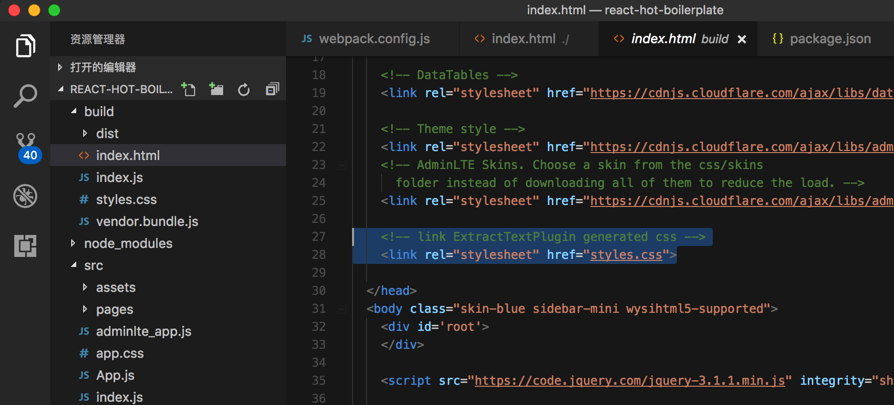Open the Extensions view icon
Image resolution: width=894 pixels, height=405 pixels.
(25, 245)
